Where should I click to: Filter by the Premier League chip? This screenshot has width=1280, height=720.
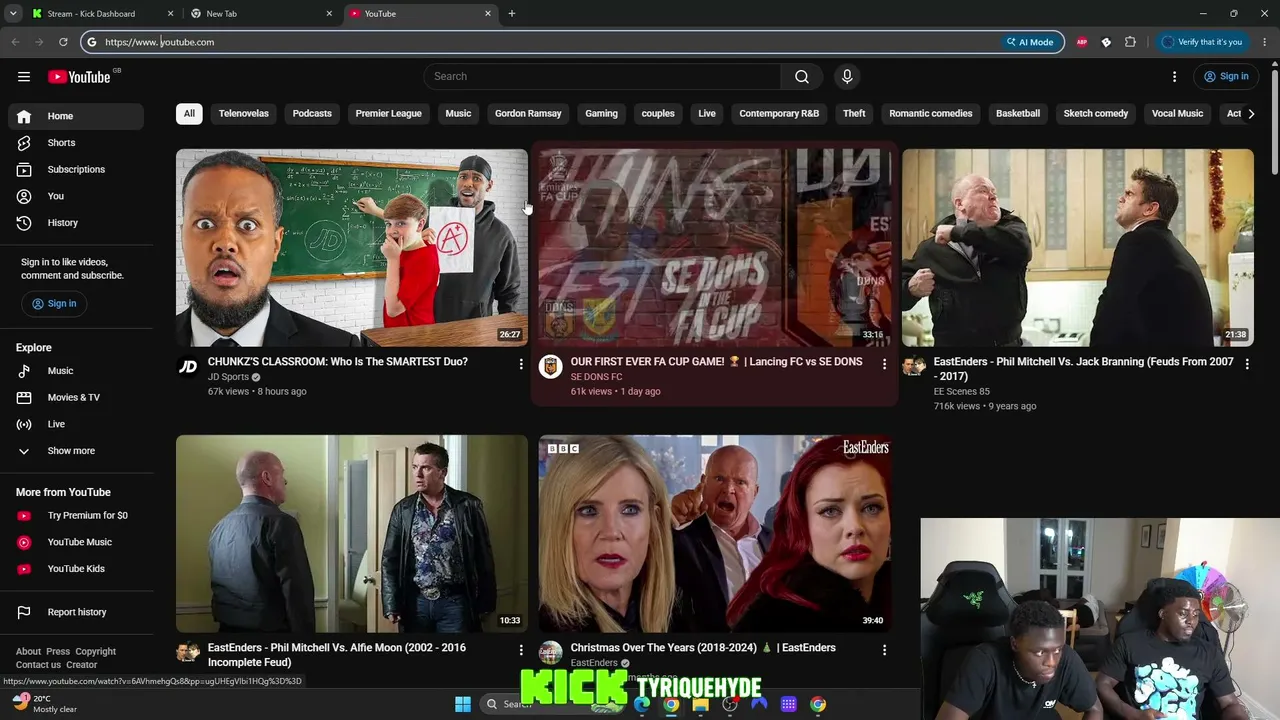(x=389, y=114)
